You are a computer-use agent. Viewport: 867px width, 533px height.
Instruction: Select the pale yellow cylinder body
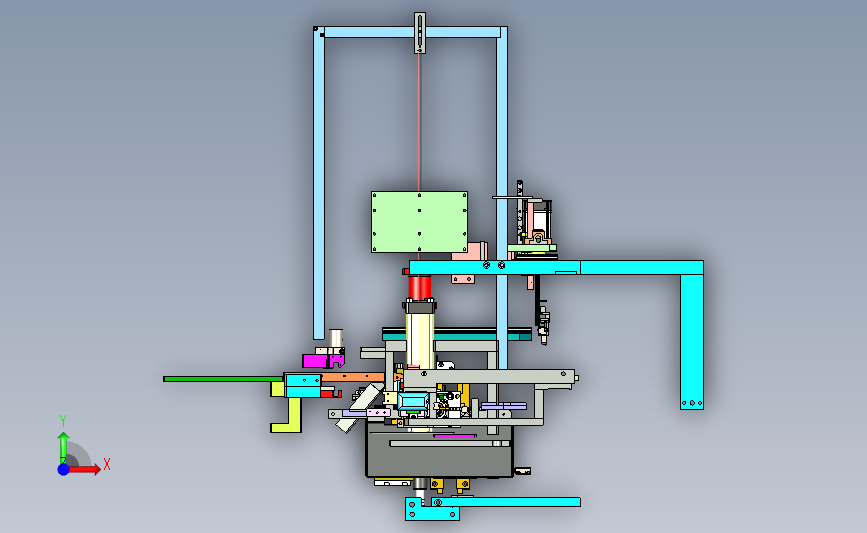click(x=420, y=340)
